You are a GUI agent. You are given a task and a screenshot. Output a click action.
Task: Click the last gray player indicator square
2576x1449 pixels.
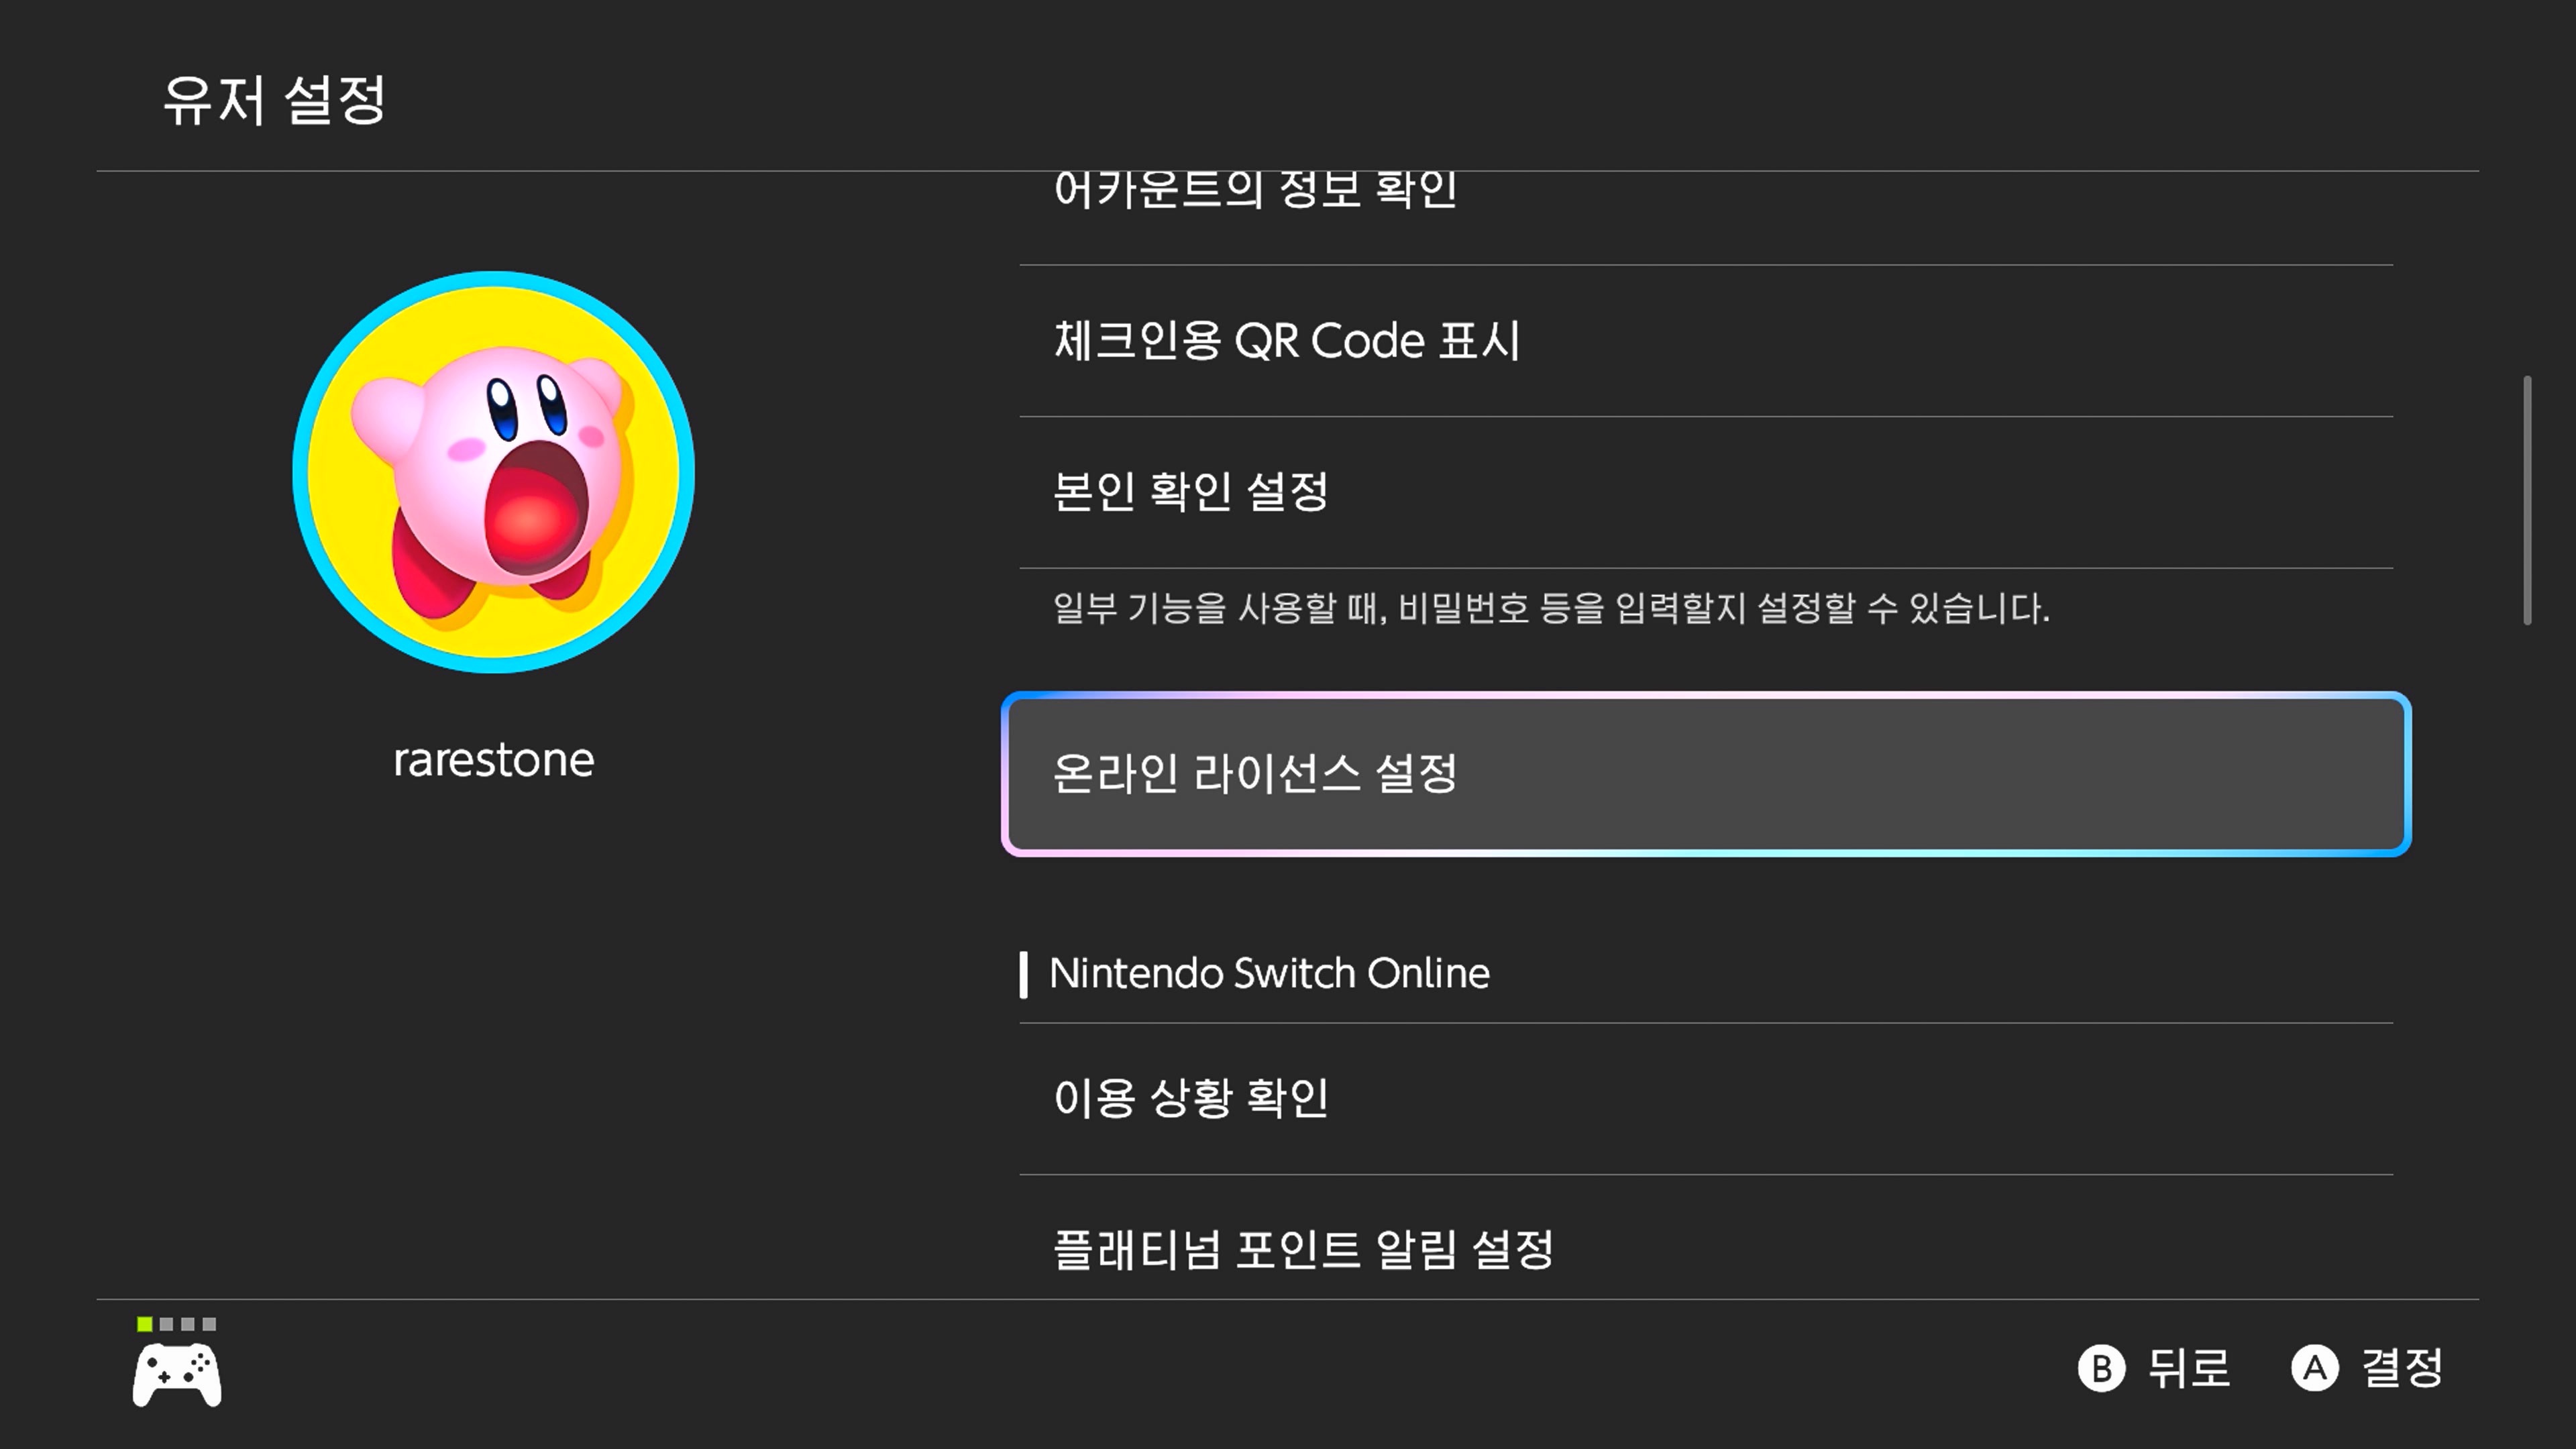click(209, 1324)
